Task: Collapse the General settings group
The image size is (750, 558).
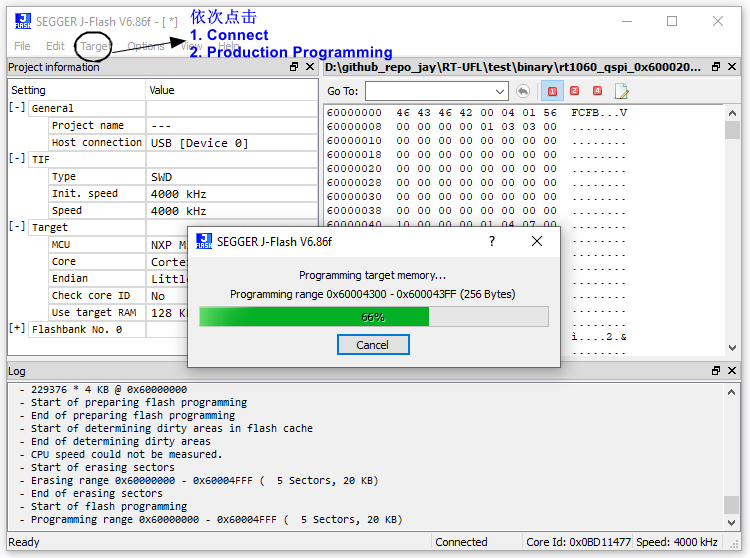Action: pyautogui.click(x=17, y=108)
